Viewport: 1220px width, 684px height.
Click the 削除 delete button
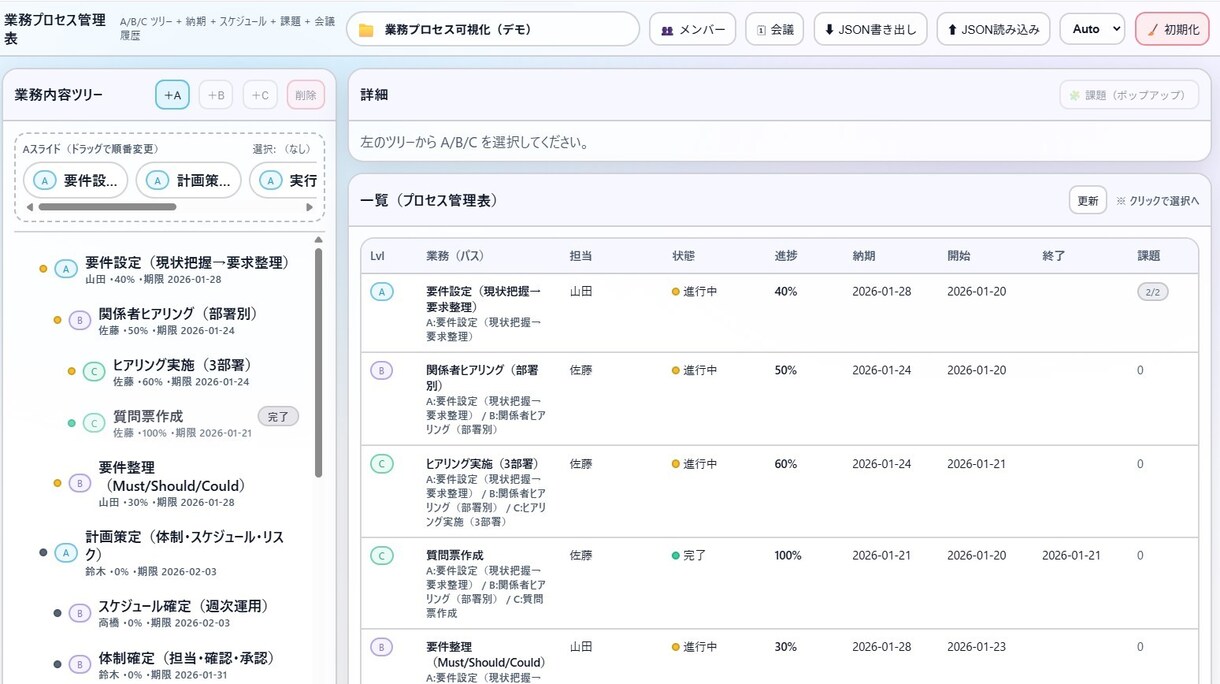tap(305, 95)
